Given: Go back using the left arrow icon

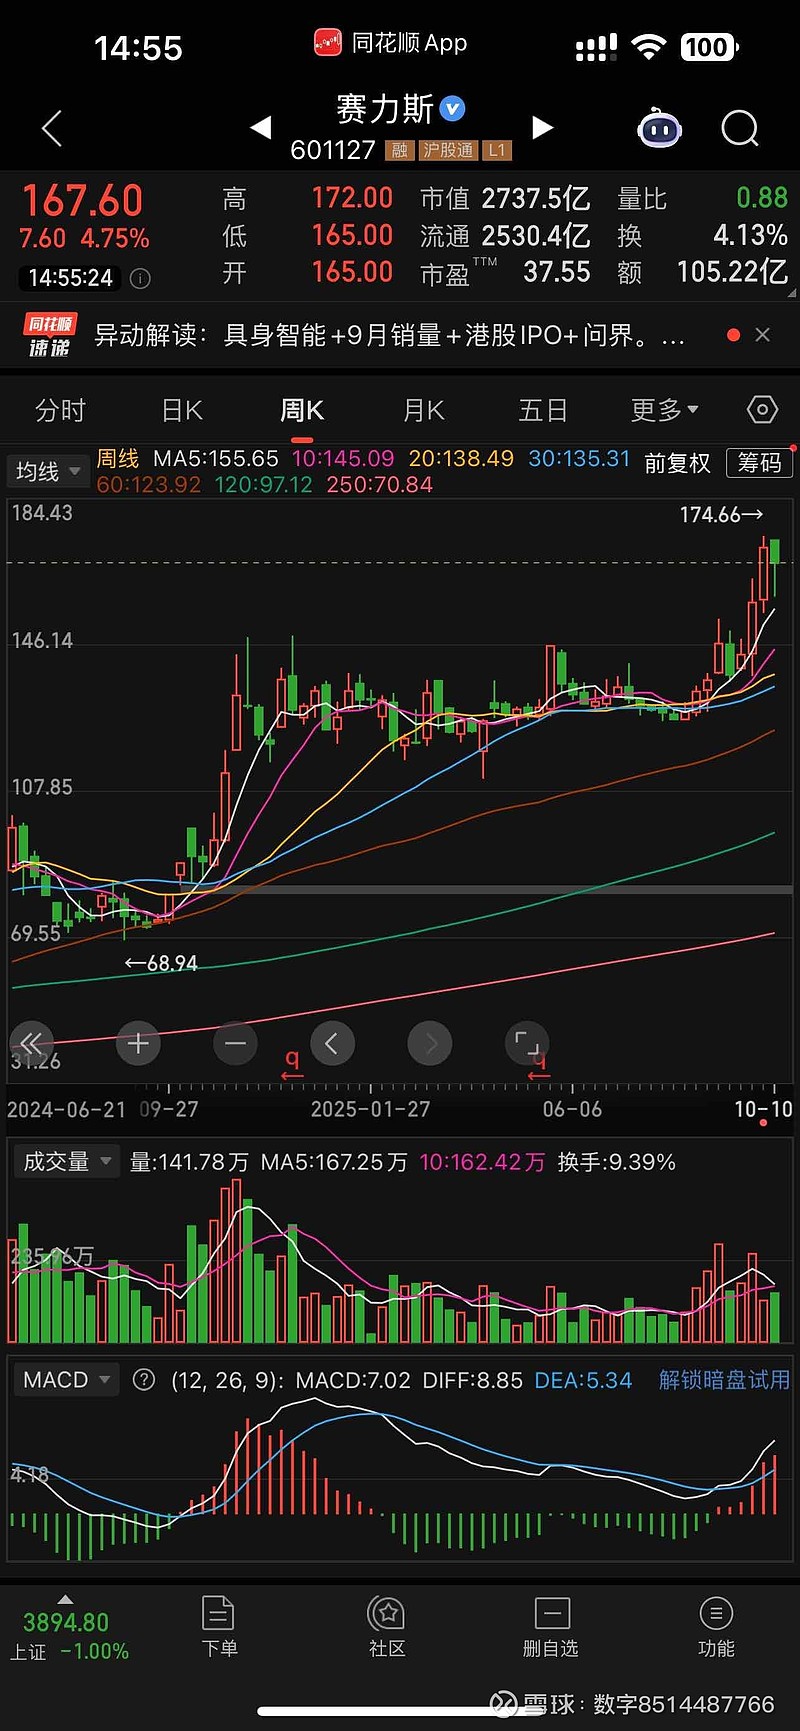Looking at the screenshot, I should 52,129.
